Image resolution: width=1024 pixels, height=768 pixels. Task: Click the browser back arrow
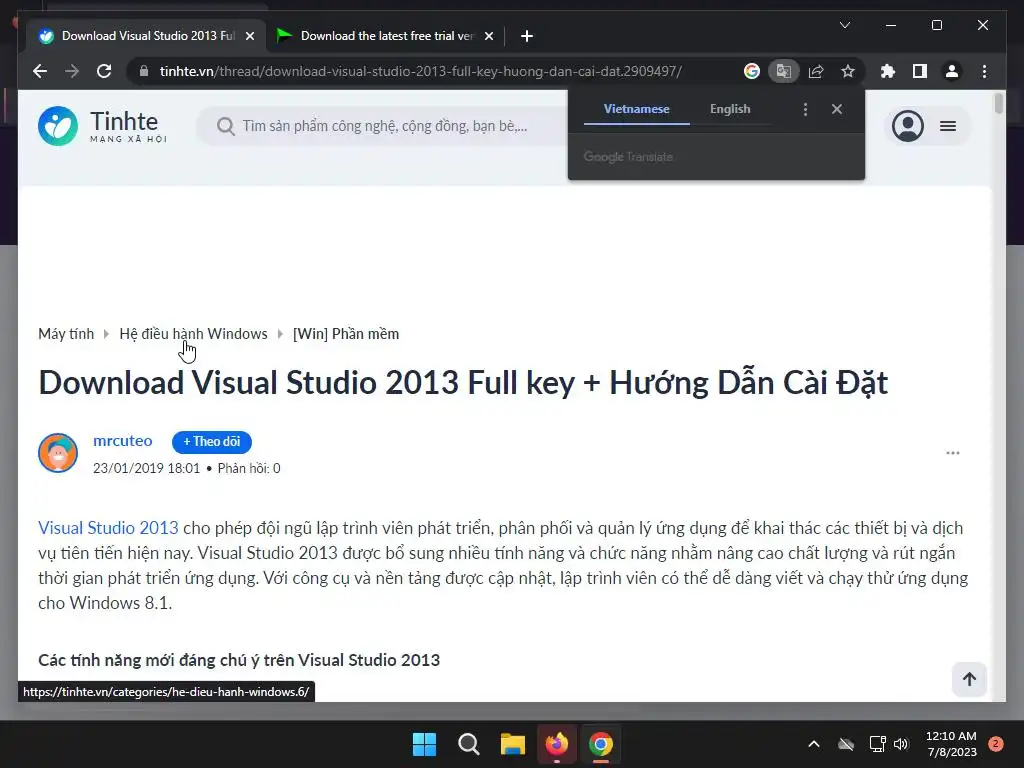40,71
